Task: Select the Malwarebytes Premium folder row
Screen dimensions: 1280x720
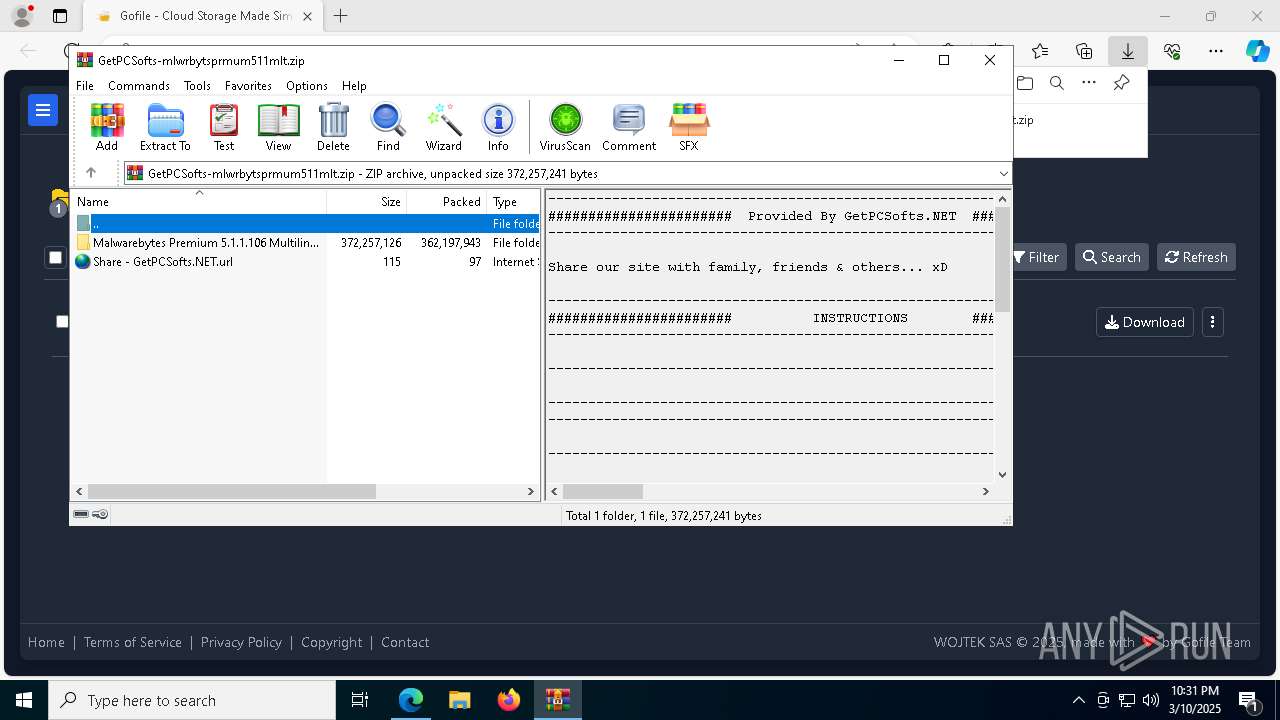Action: tap(306, 243)
